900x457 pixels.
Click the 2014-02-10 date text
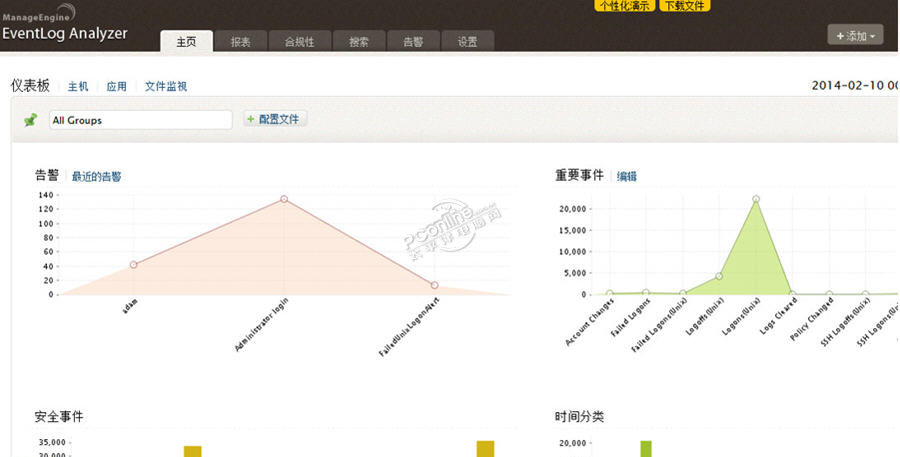[855, 86]
